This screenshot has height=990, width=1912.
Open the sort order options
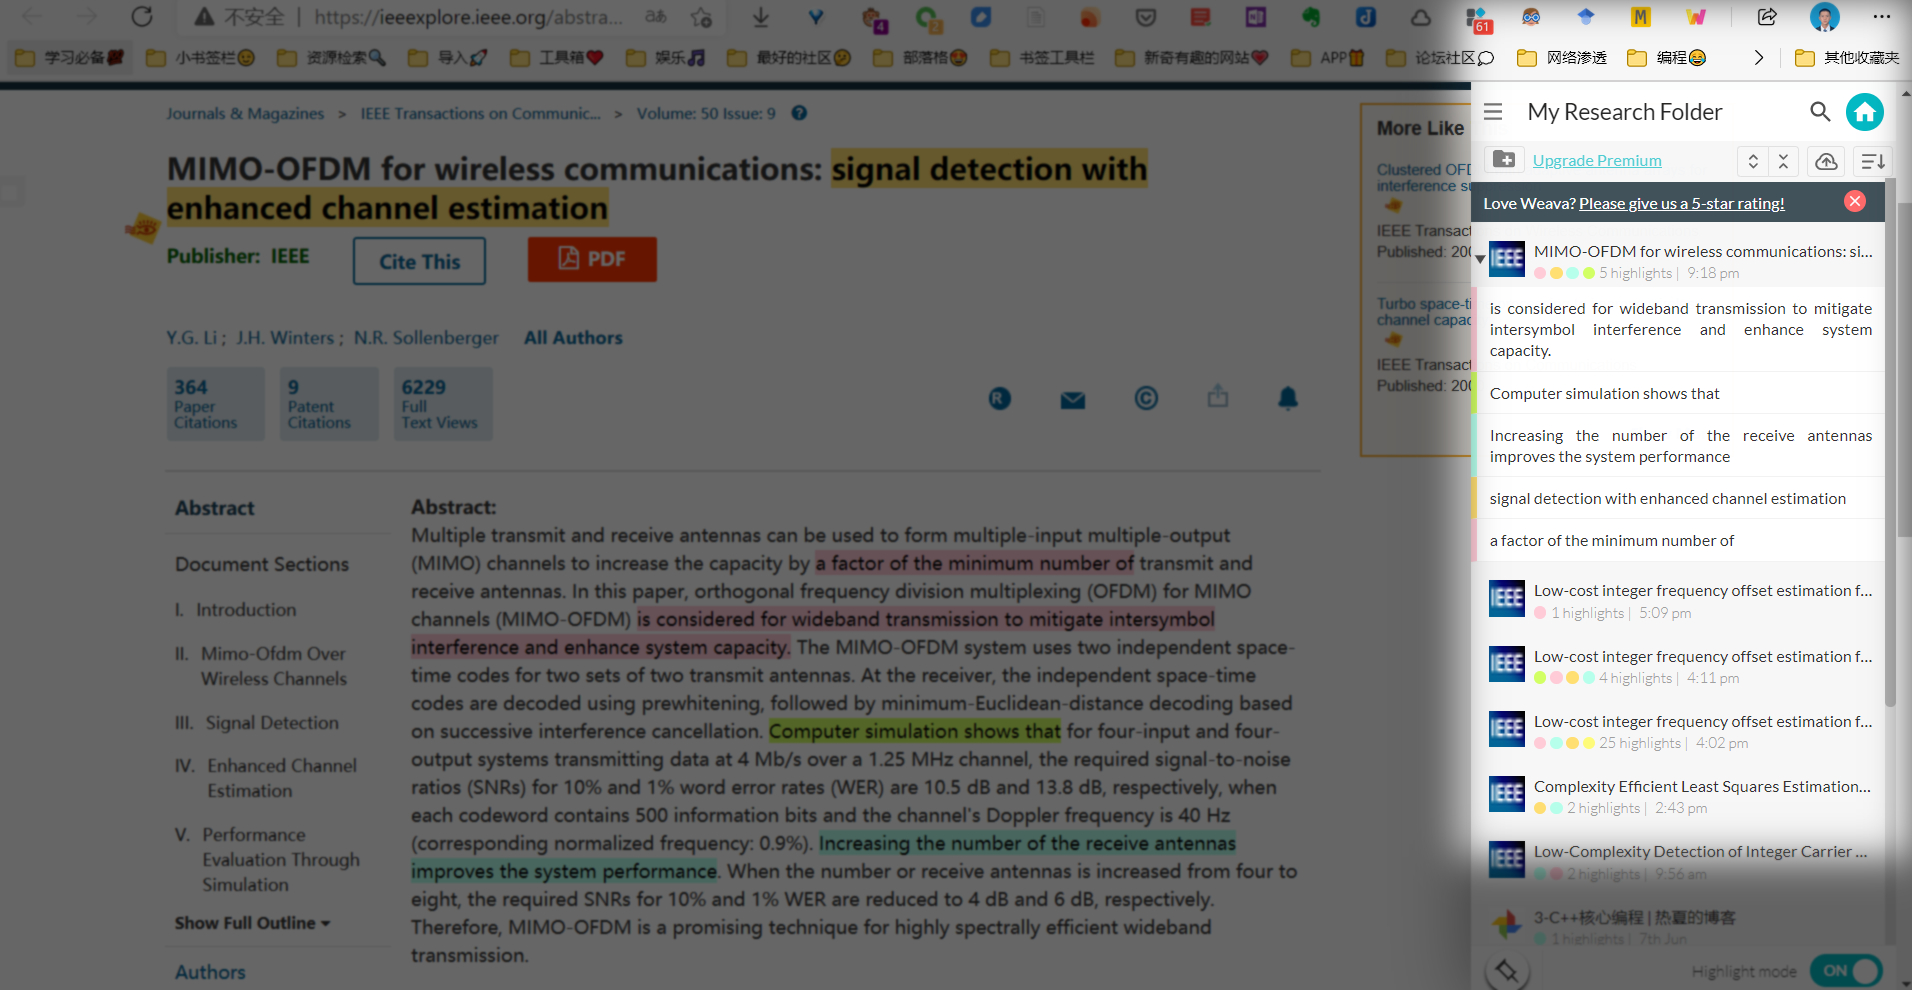click(1873, 161)
